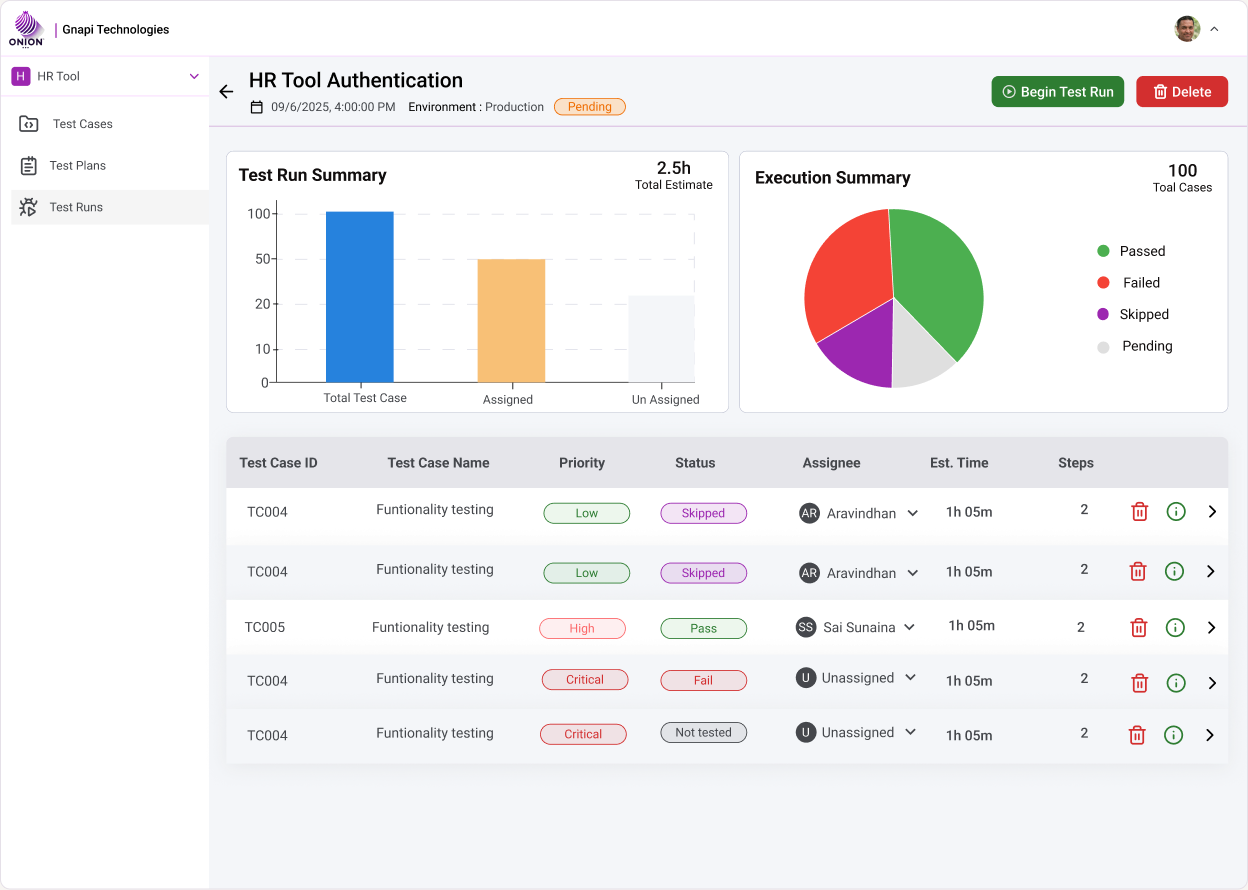This screenshot has width=1248, height=890.
Task: Click the U avatar in the Fail row
Action: pos(805,678)
